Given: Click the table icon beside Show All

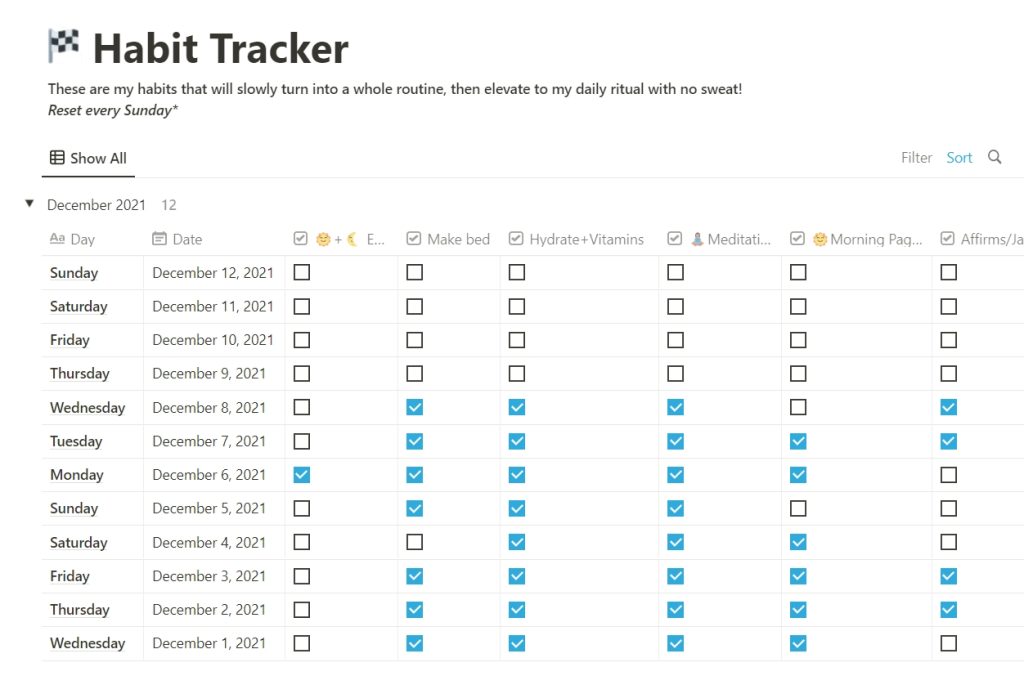Looking at the screenshot, I should click(57, 157).
